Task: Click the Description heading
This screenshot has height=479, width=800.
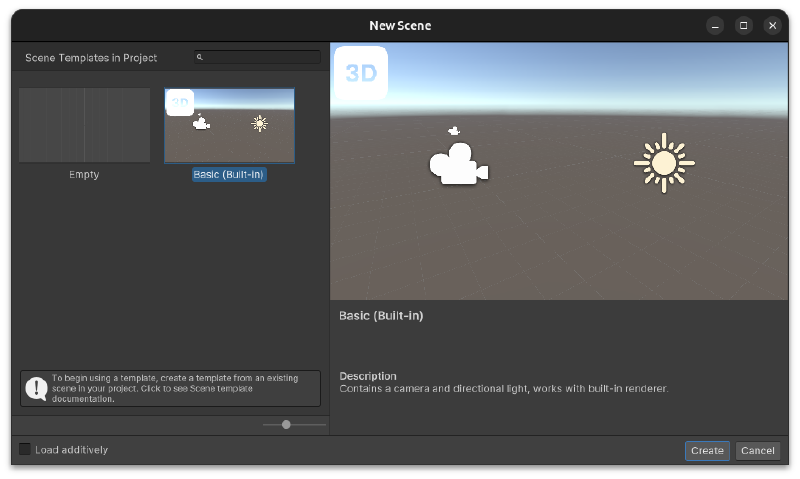Action: coord(368,376)
